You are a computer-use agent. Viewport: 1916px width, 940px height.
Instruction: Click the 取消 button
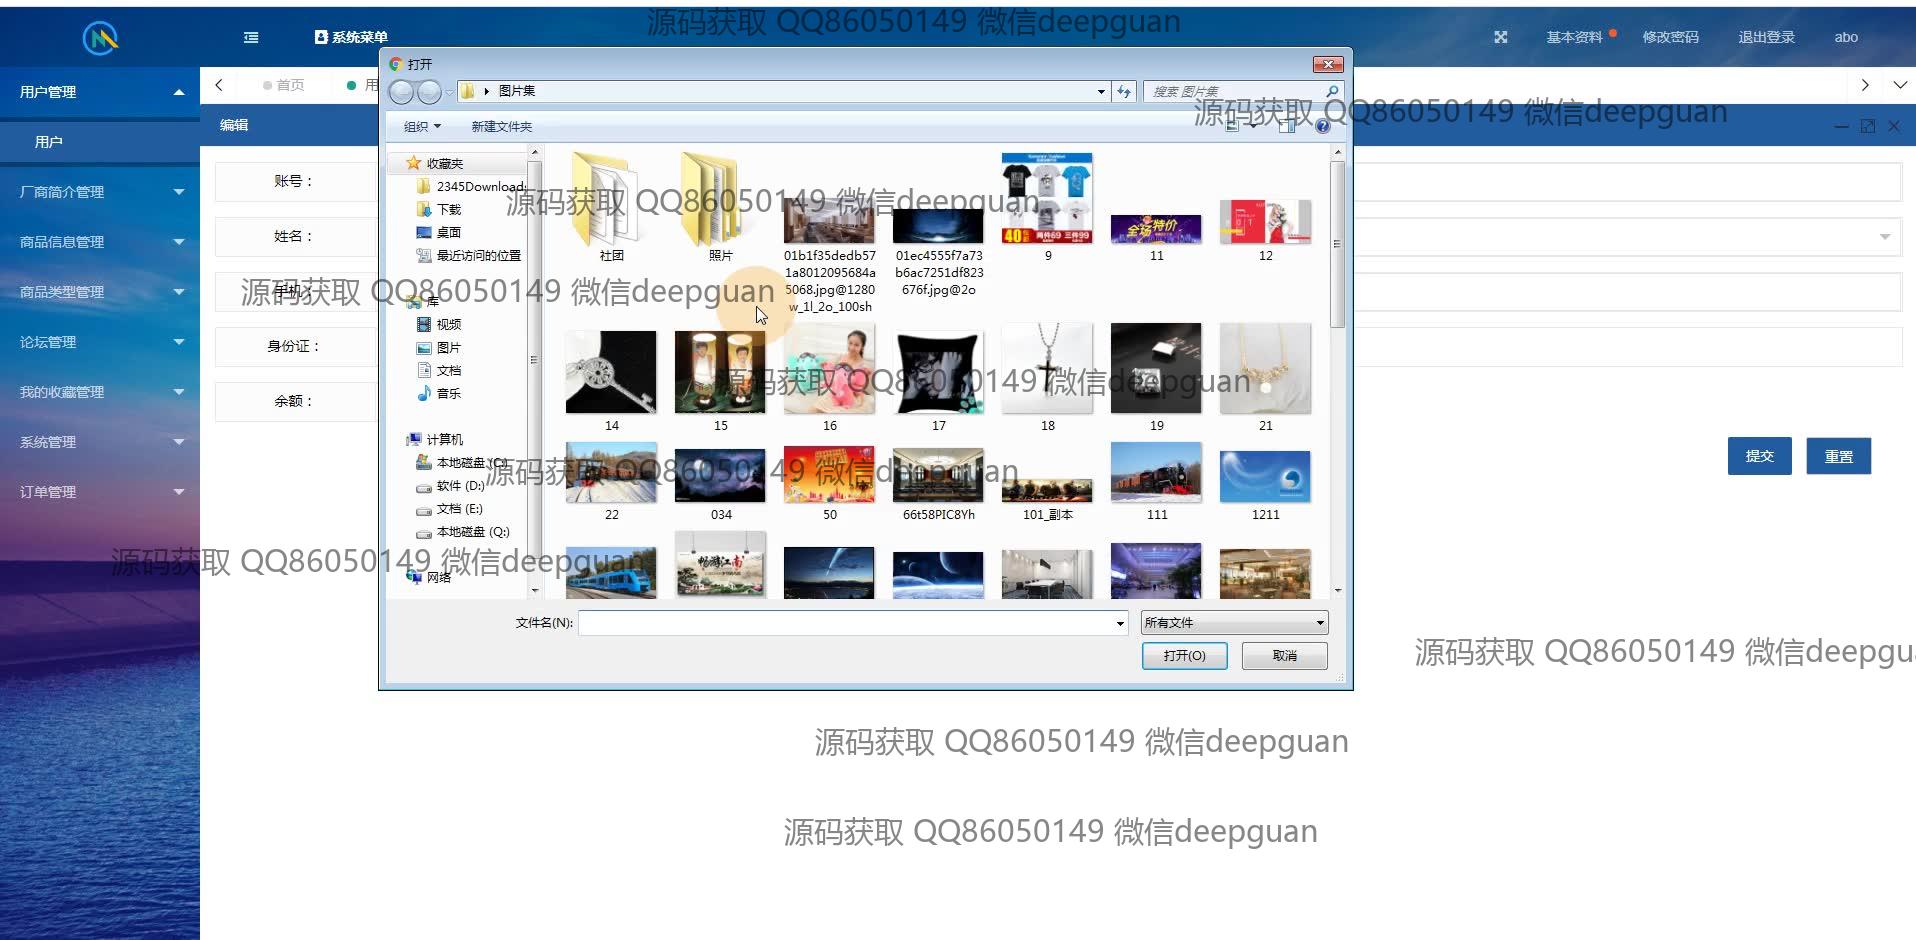tap(1284, 656)
